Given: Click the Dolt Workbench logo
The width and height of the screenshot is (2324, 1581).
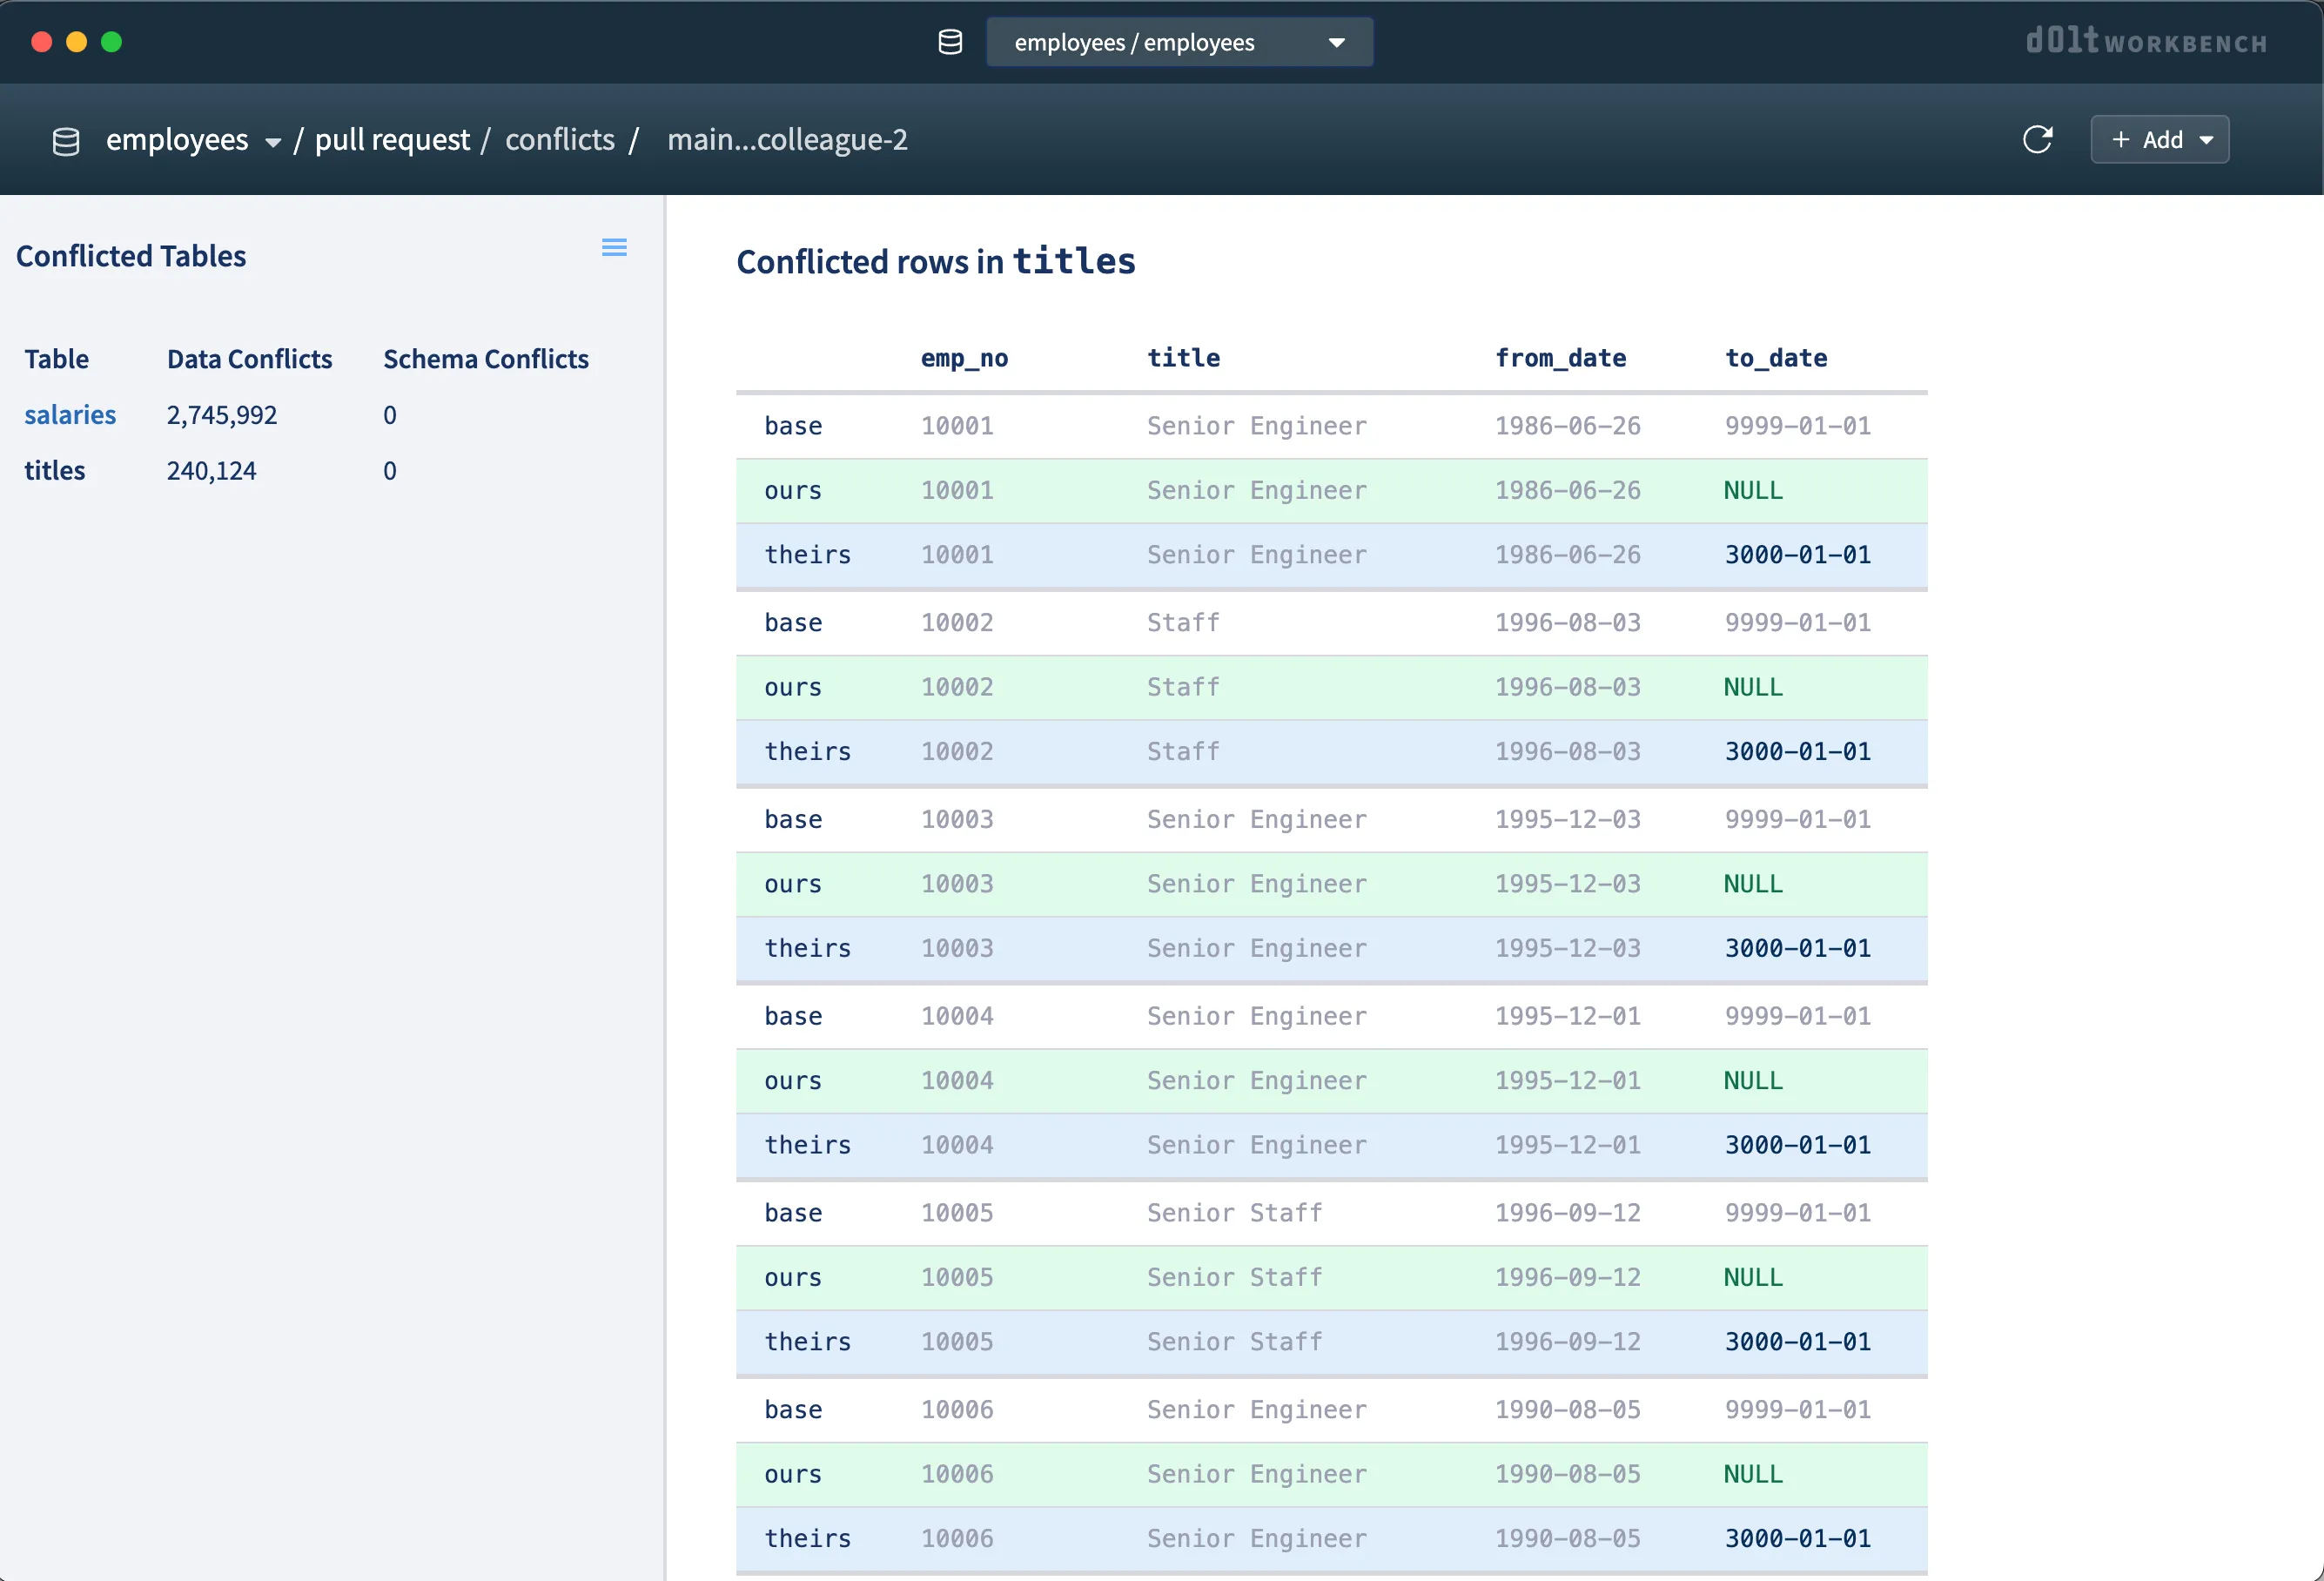Looking at the screenshot, I should tap(2146, 42).
